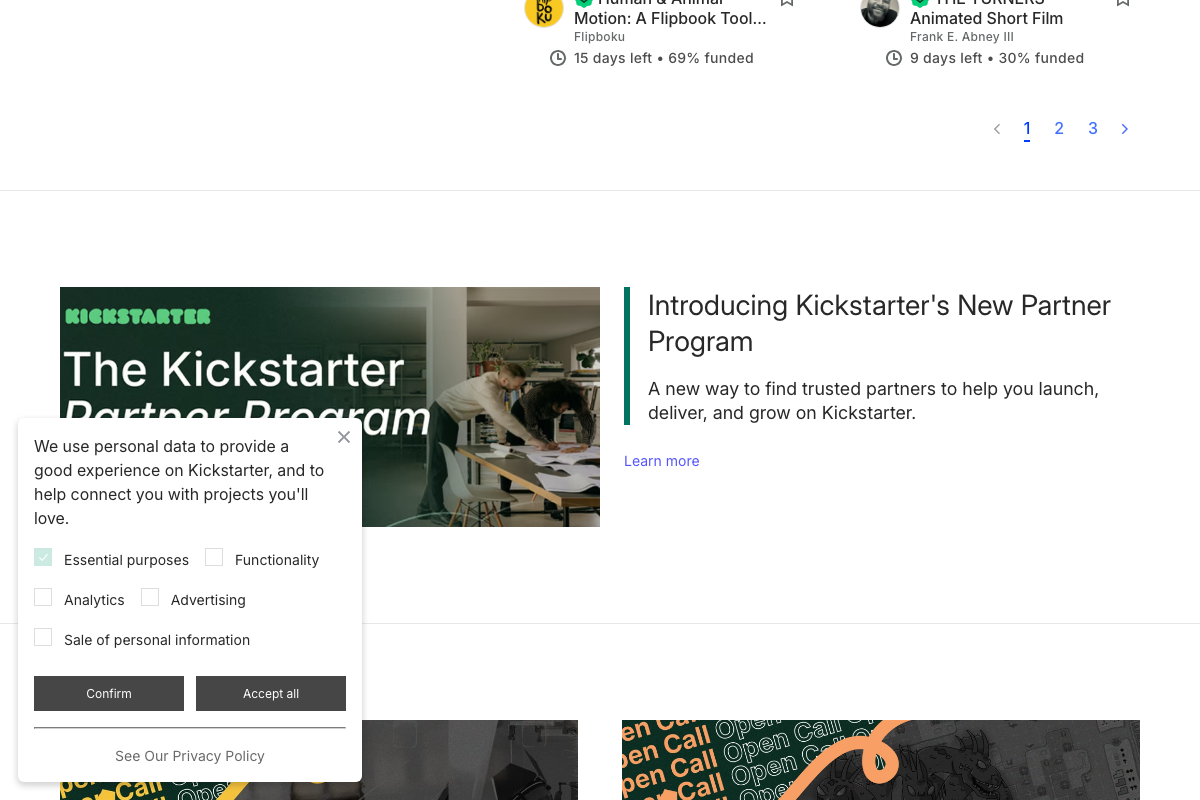Enable Sale of personal information

[x=43, y=636]
